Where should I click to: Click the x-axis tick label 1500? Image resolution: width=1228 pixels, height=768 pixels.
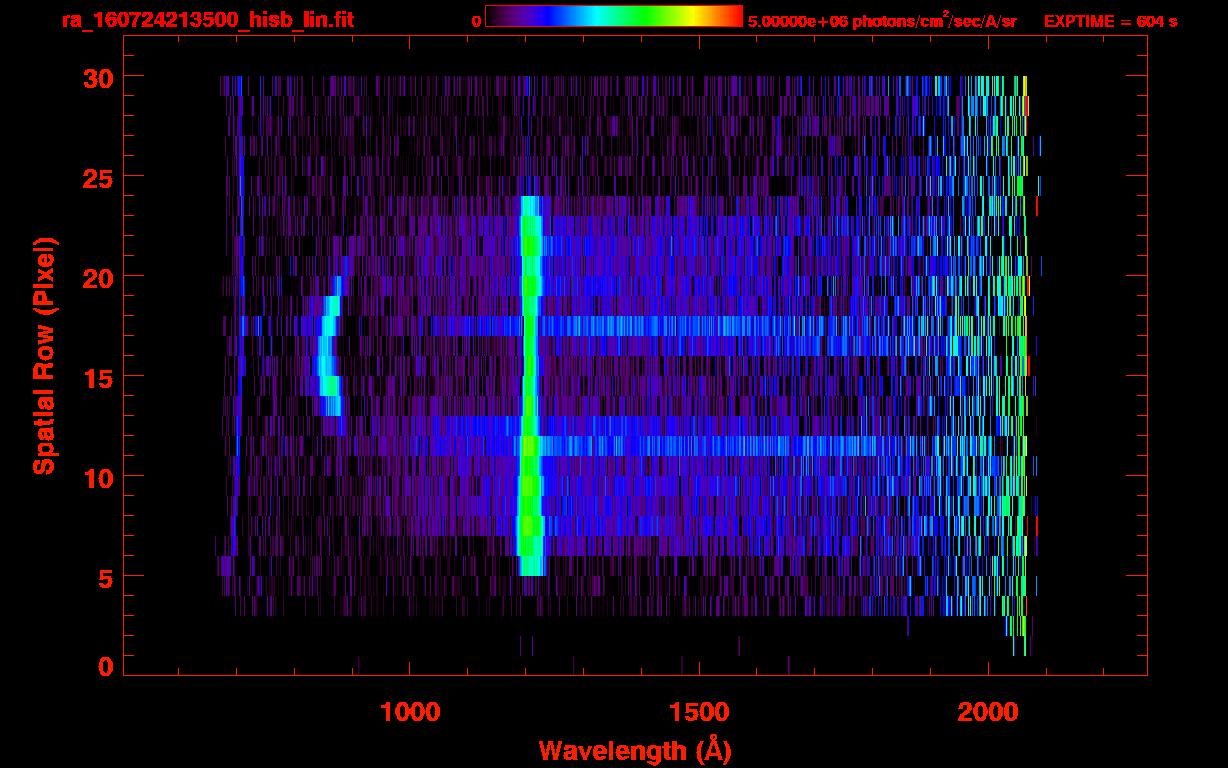pyautogui.click(x=699, y=712)
